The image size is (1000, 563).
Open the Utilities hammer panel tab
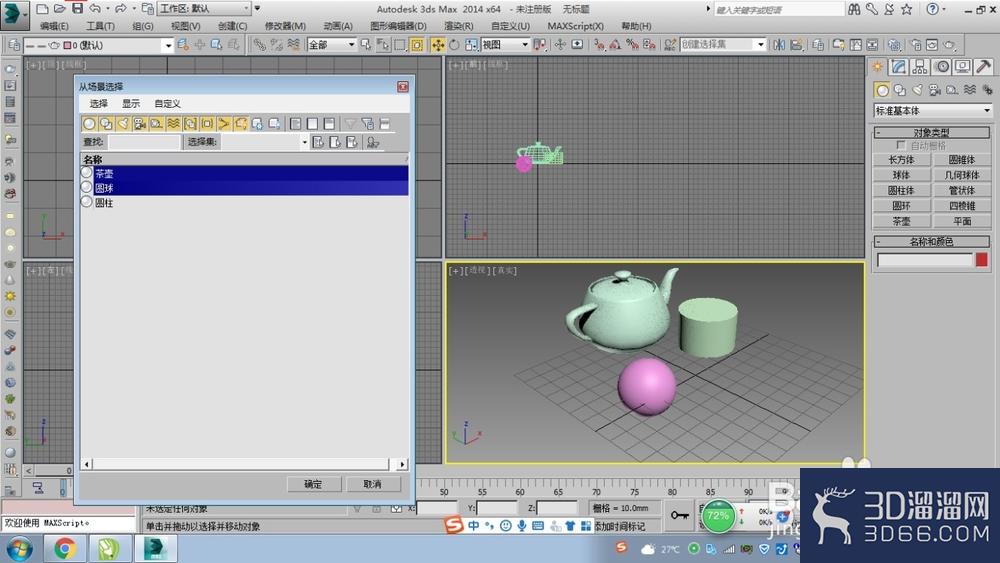983,66
